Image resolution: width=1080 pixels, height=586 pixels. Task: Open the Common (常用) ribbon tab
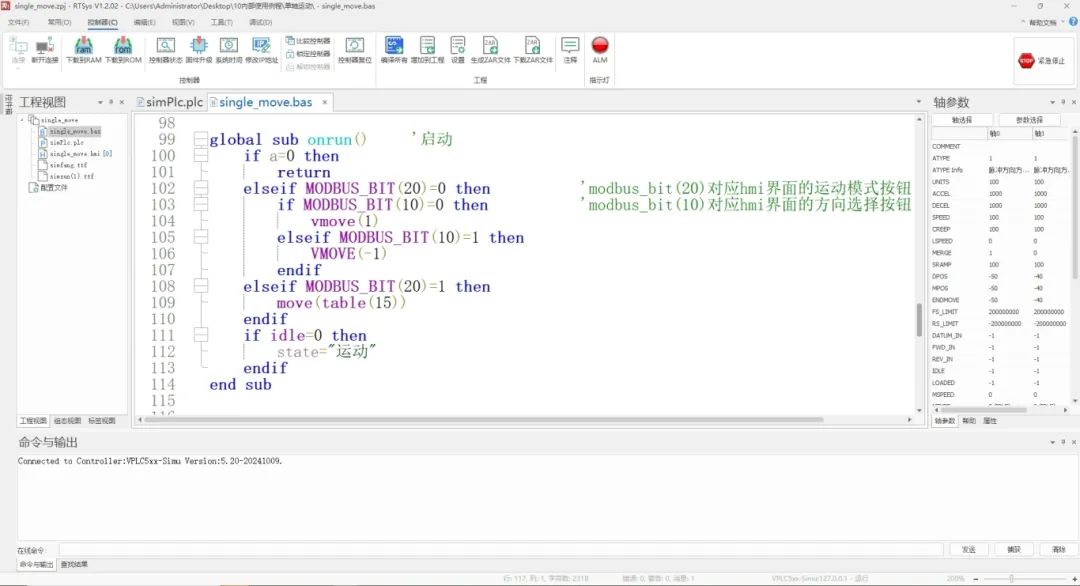click(59, 22)
